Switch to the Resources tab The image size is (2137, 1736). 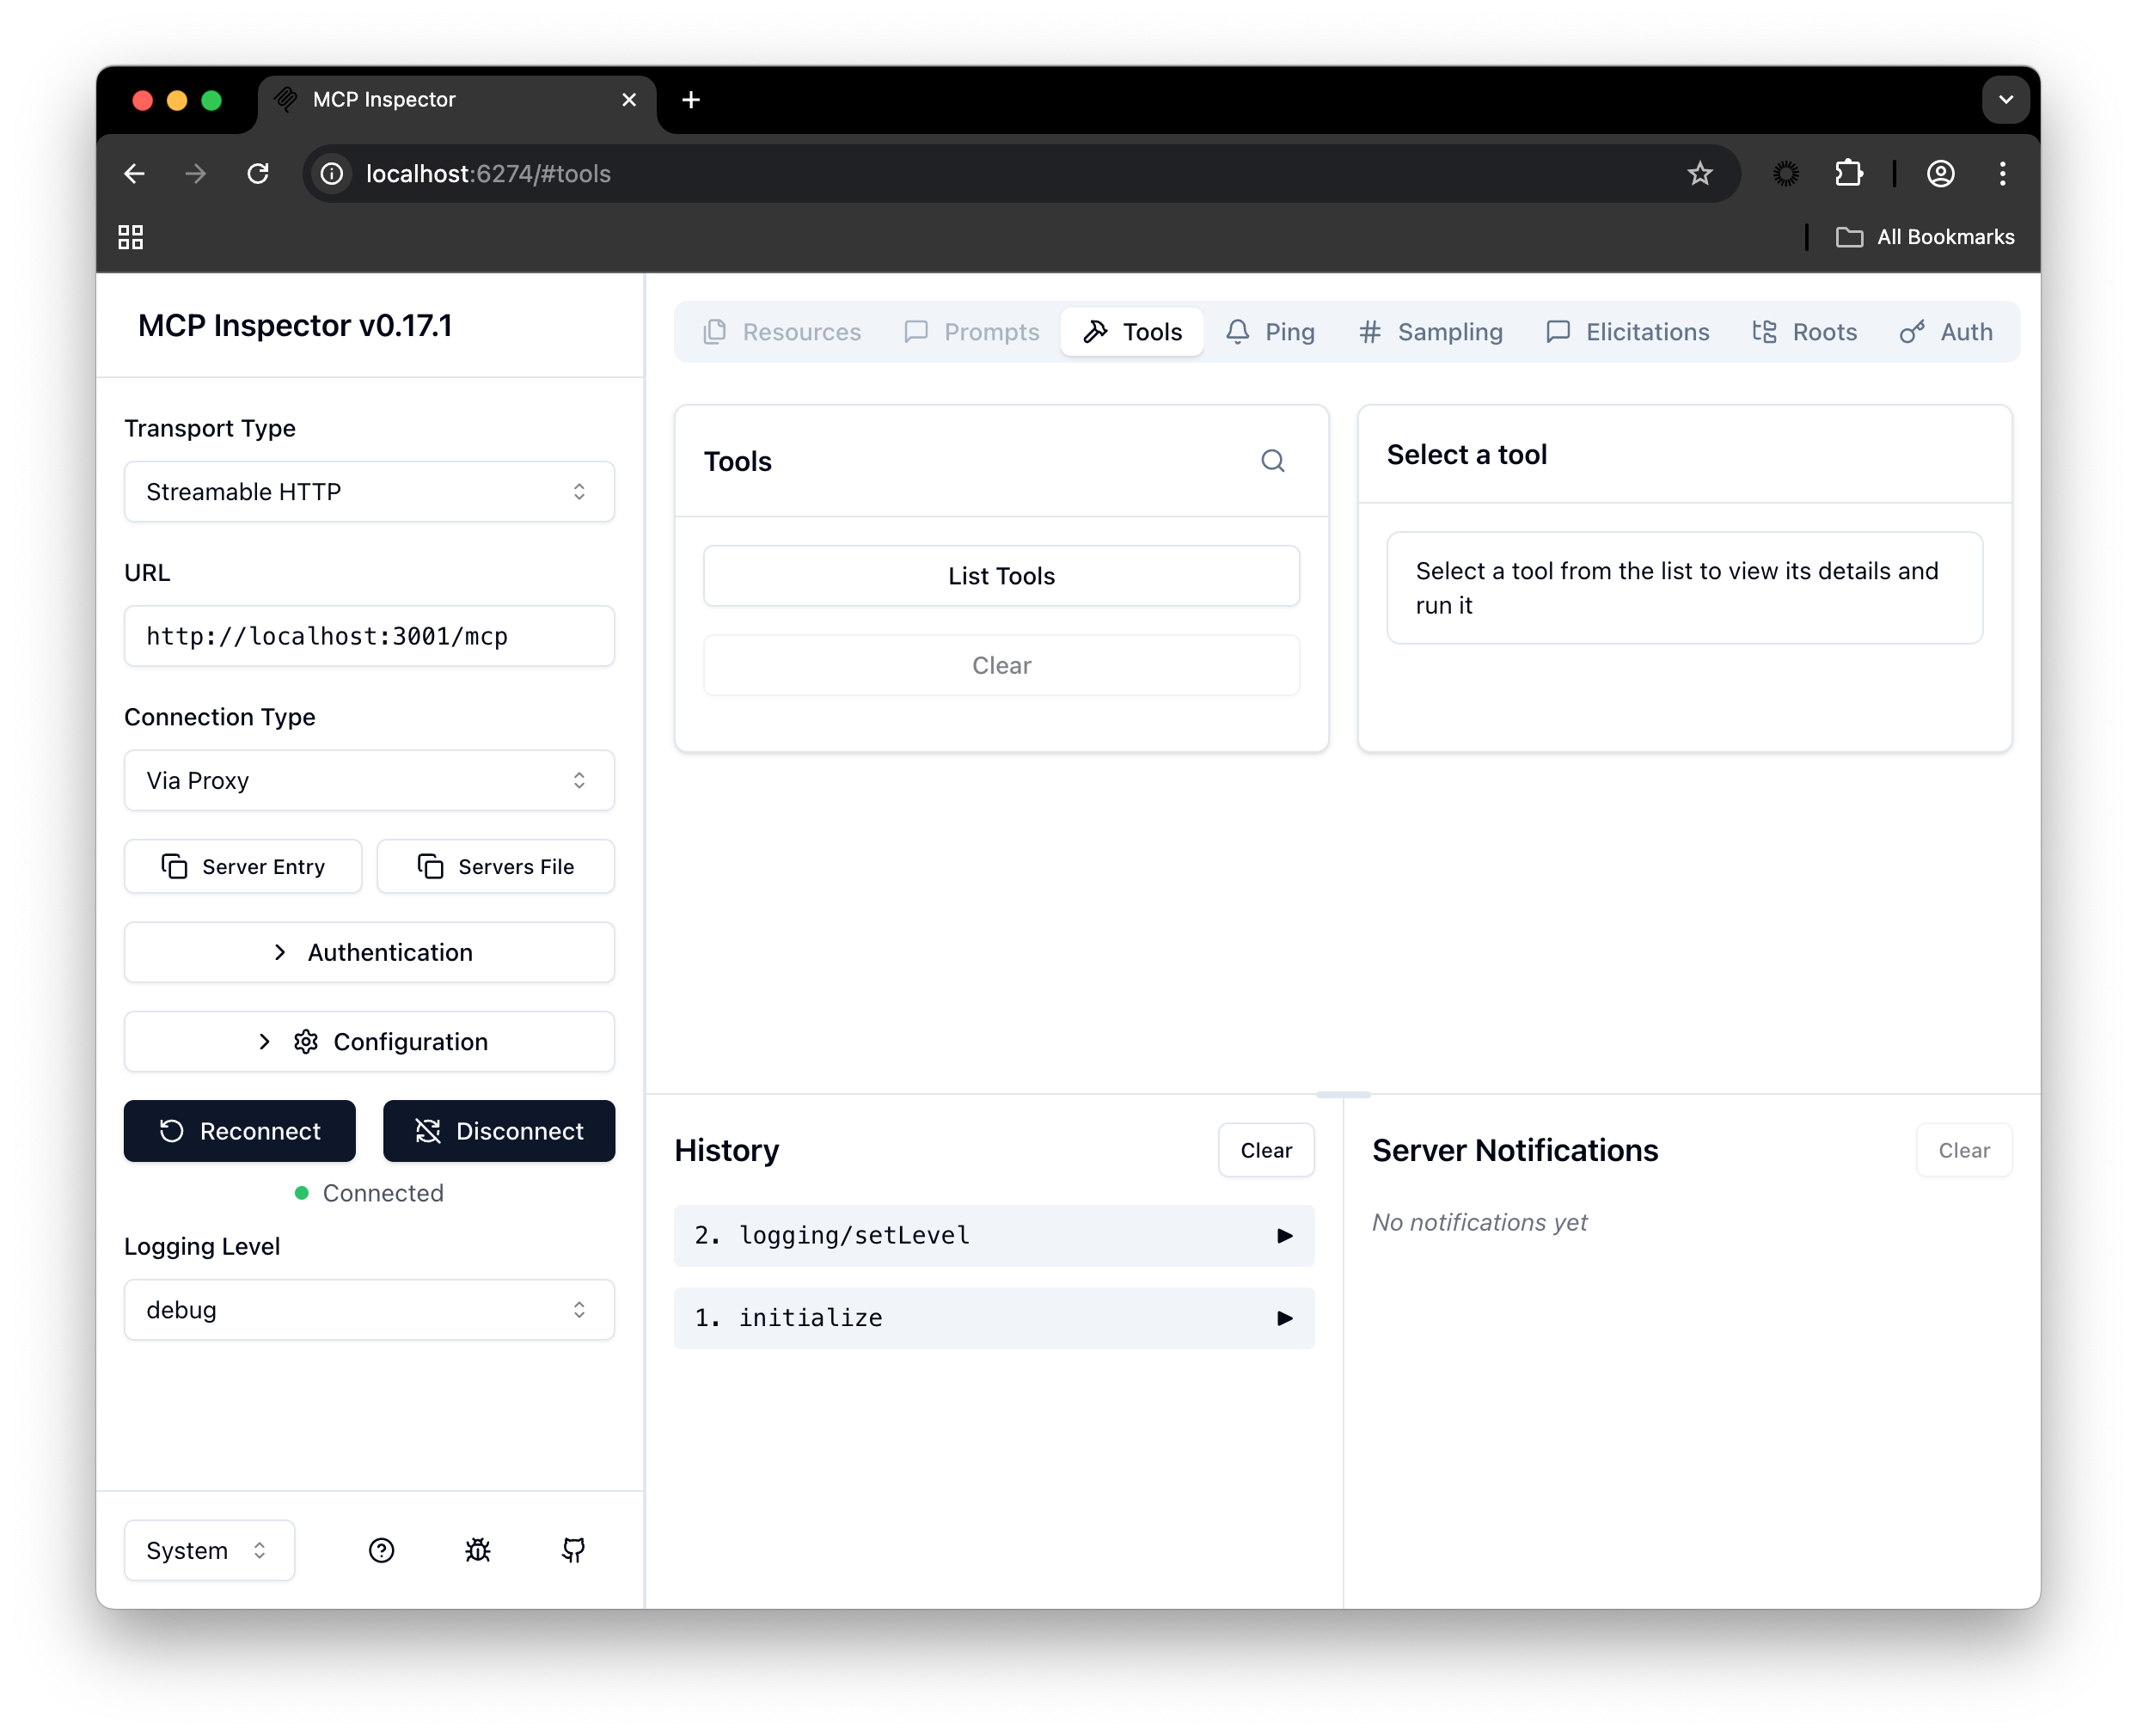tap(782, 332)
